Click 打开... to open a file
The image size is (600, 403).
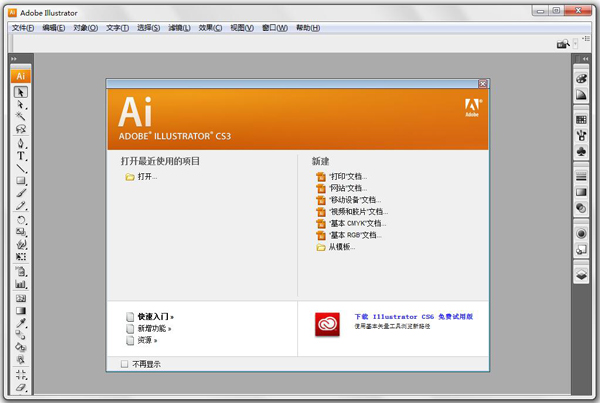tap(147, 176)
